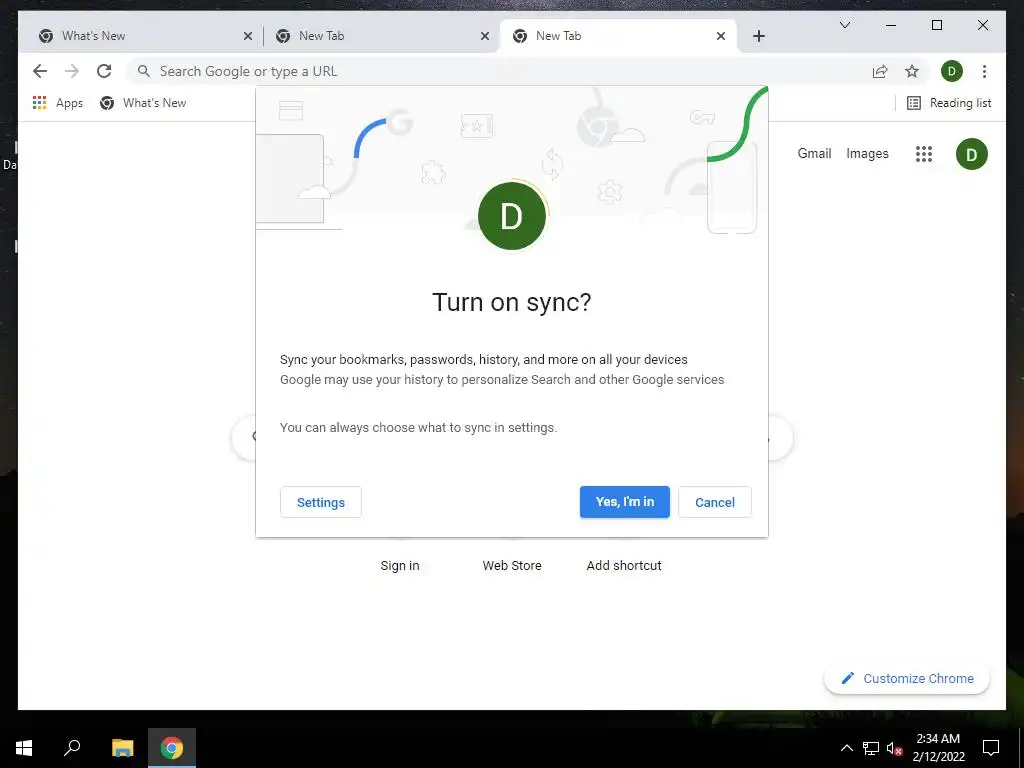Click Add shortcut on new tab page
This screenshot has width=1024, height=768.
tap(624, 566)
